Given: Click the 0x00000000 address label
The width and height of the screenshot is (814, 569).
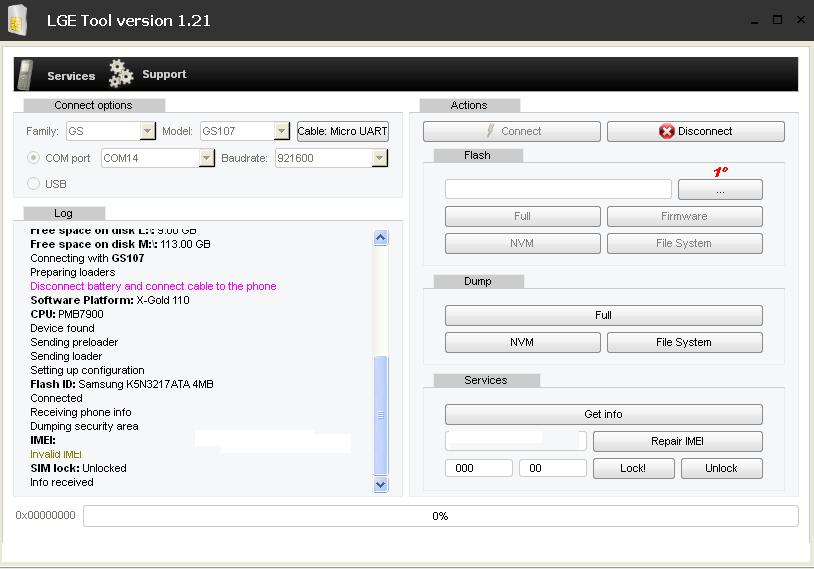Looking at the screenshot, I should [45, 515].
